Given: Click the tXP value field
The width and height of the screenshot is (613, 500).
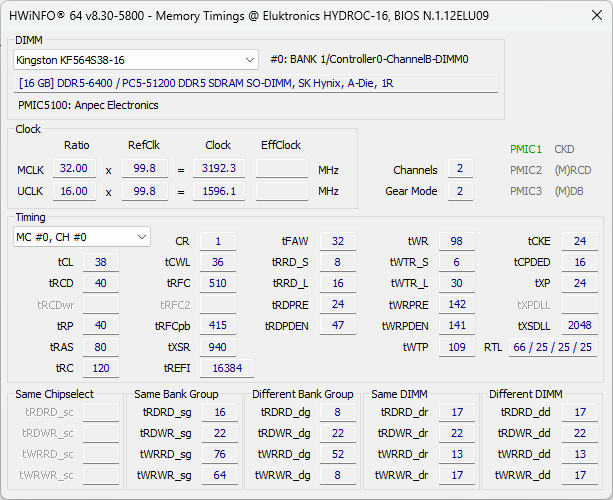Looking at the screenshot, I should coord(580,283).
